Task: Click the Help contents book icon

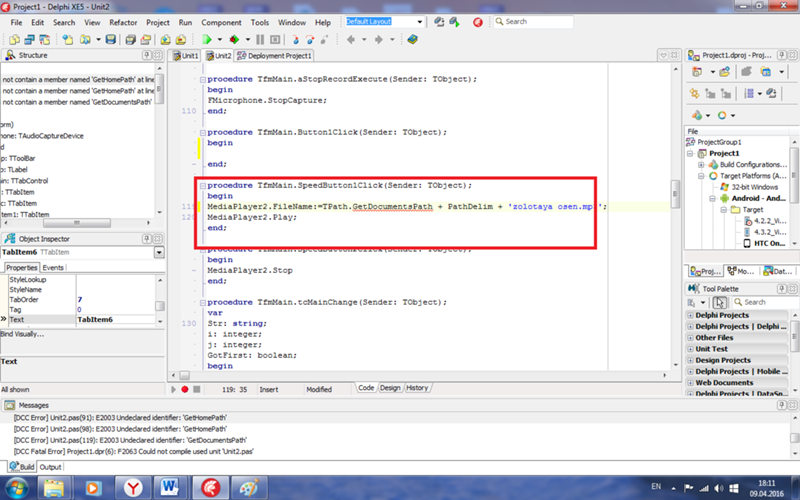Action: point(413,39)
